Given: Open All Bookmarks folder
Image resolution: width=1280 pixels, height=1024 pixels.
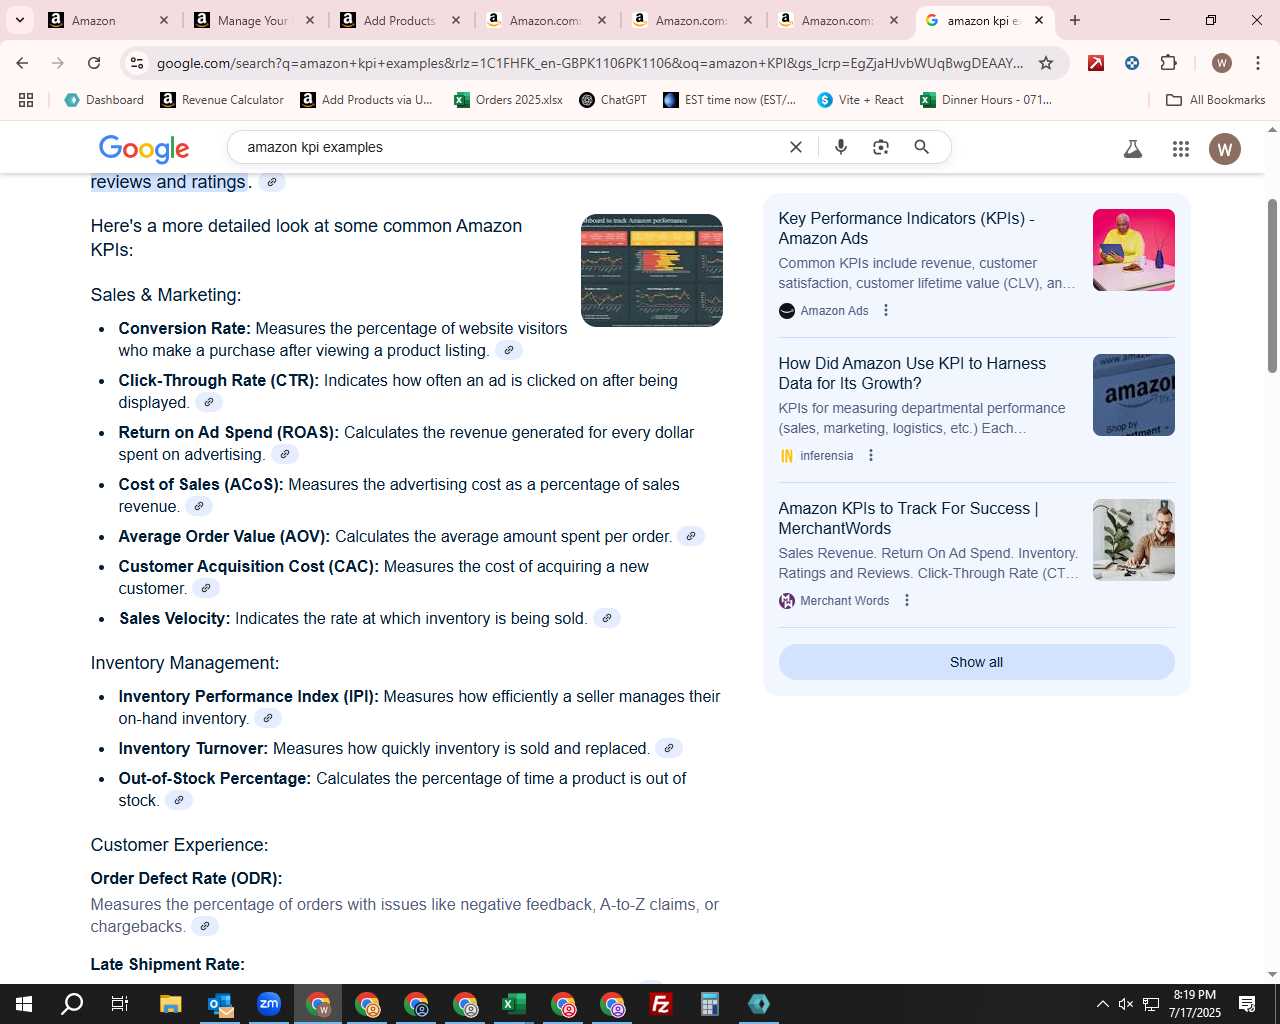Looking at the screenshot, I should click(1216, 100).
